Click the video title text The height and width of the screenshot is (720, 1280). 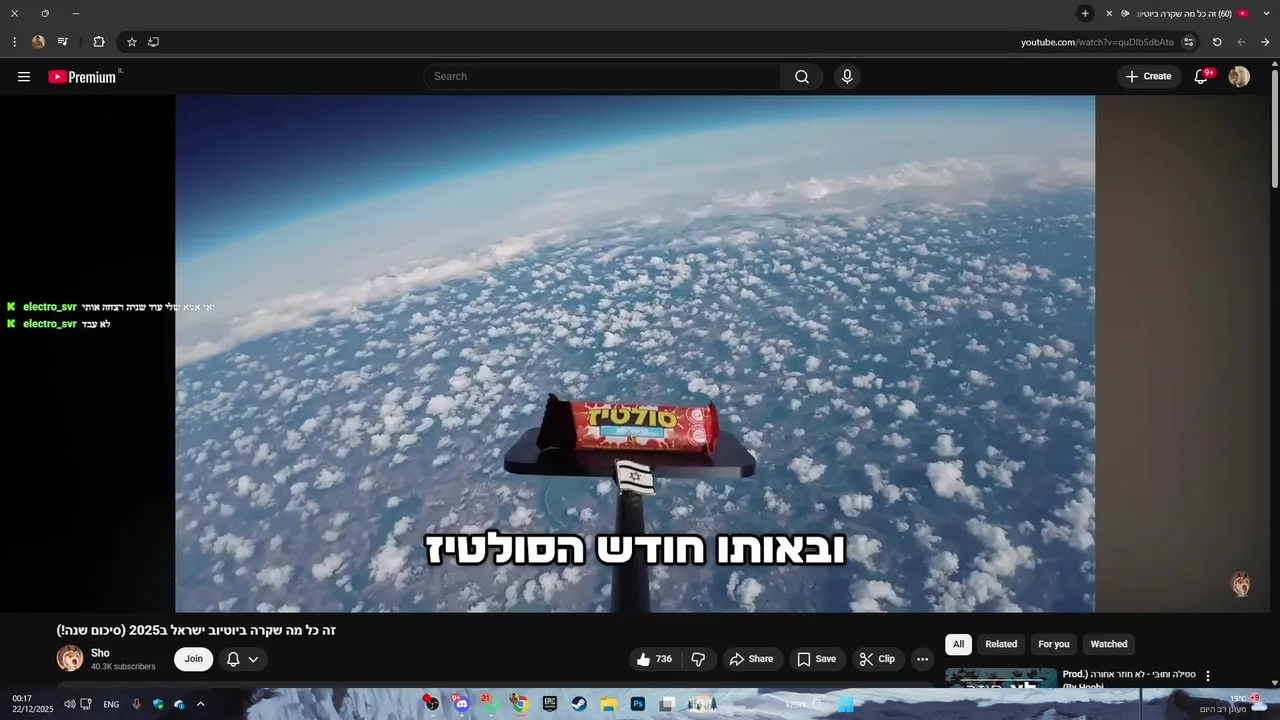coord(196,630)
